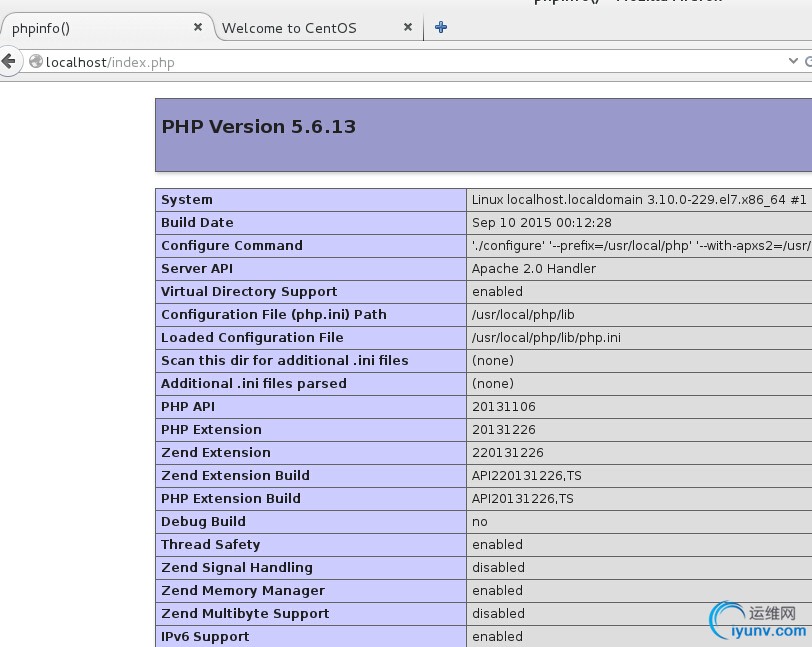The width and height of the screenshot is (812, 647).
Task: Click the browser back arrow button
Action: pos(9,62)
